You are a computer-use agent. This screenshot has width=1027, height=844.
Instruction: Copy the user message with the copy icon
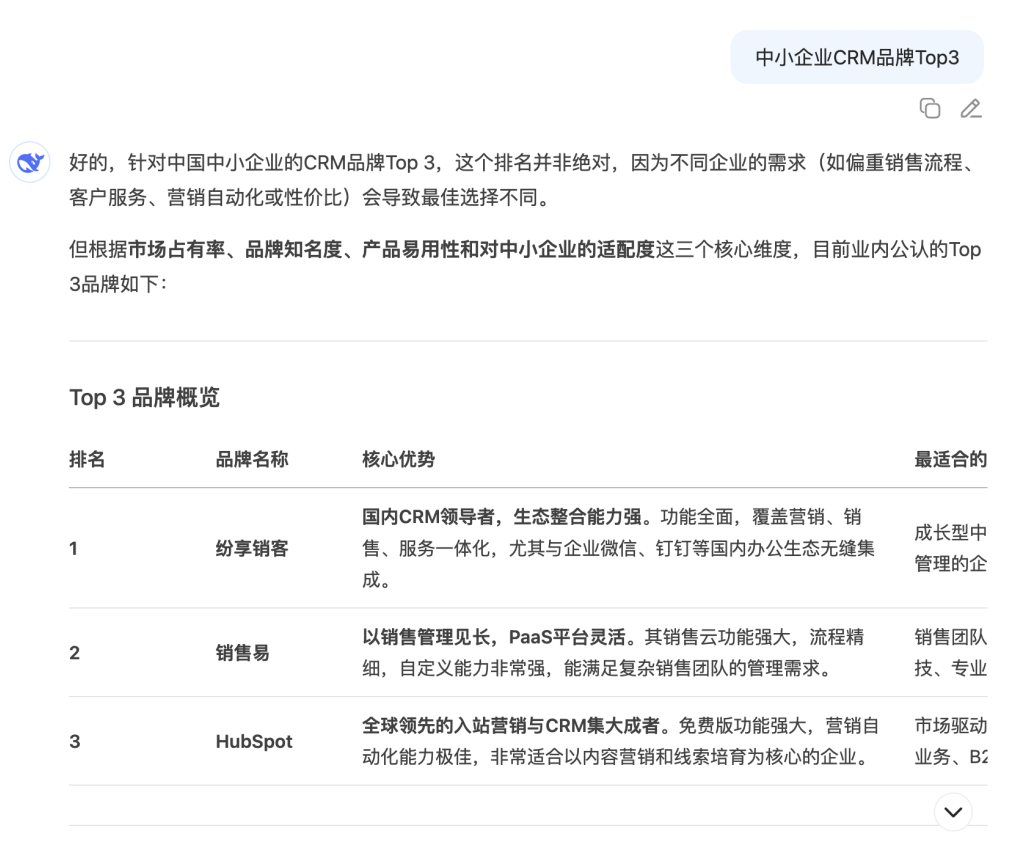[929, 108]
